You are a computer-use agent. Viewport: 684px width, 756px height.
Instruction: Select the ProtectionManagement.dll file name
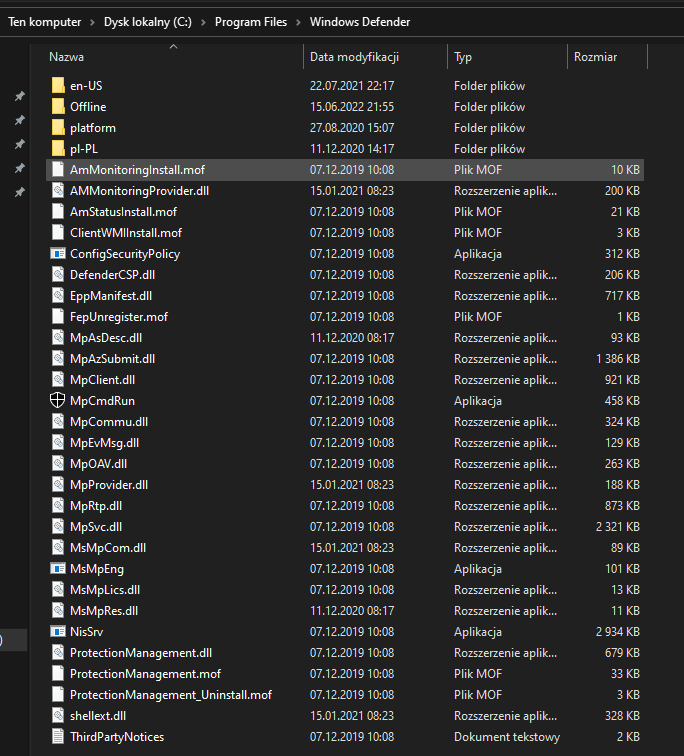tap(141, 653)
